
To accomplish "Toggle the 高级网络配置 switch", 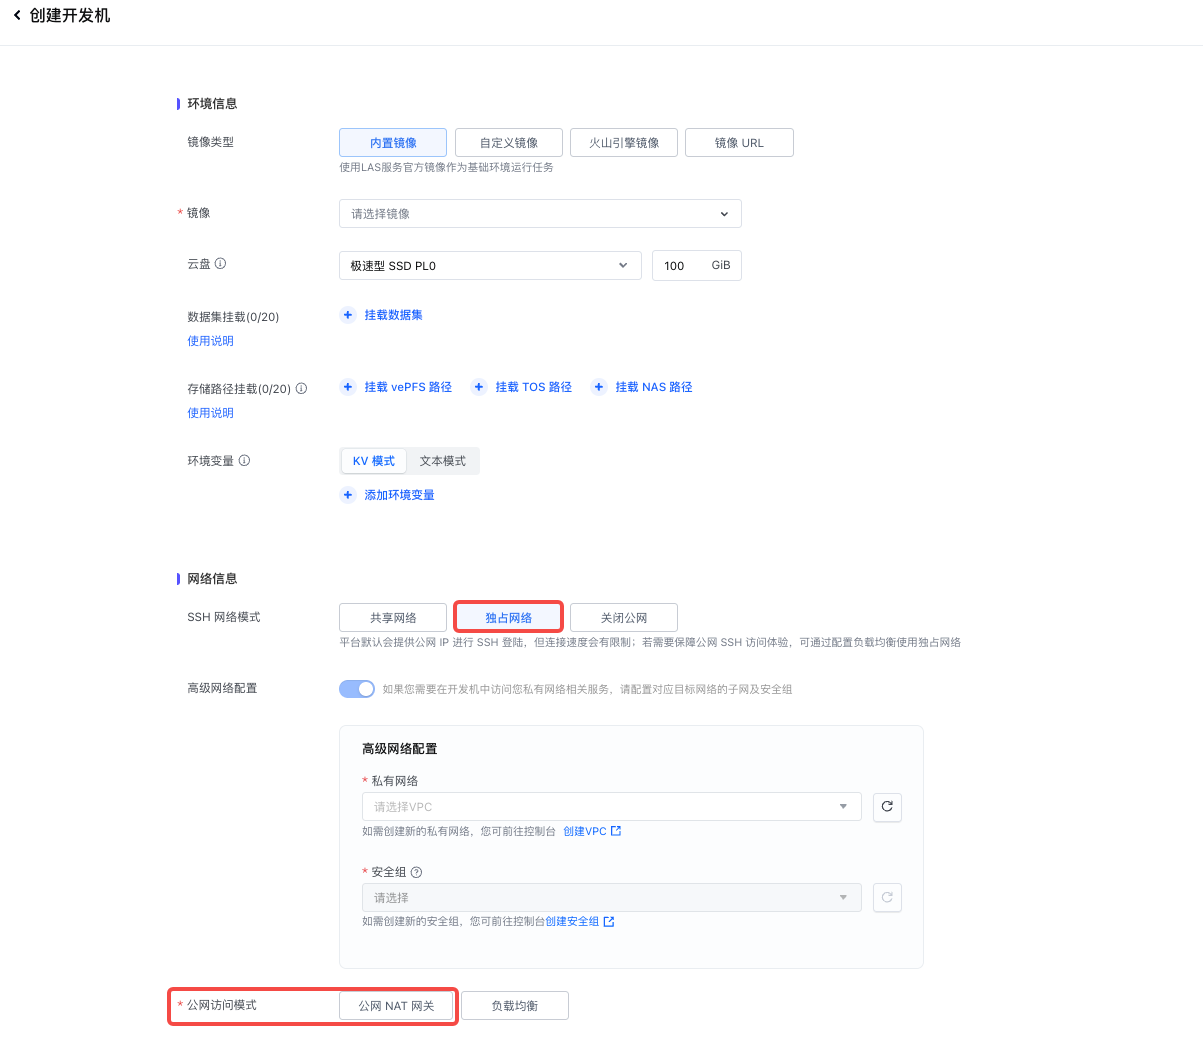I will [x=357, y=689].
